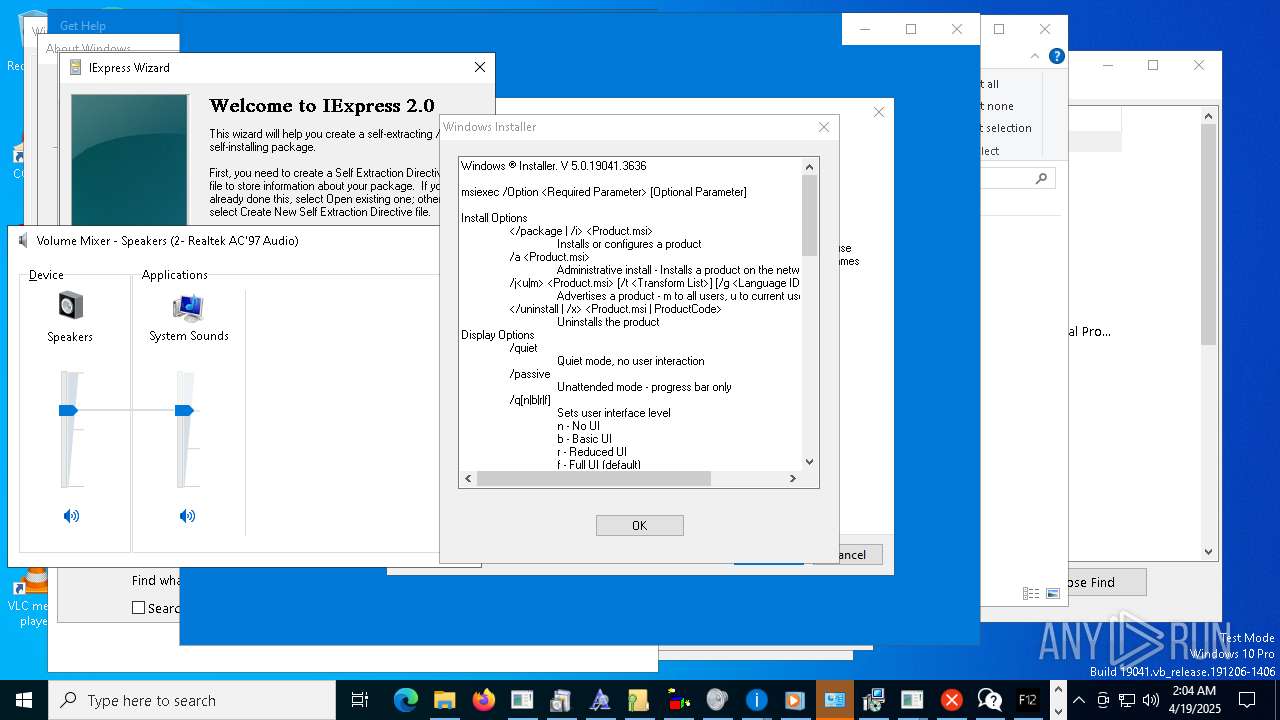Click Select none in File Explorer ribbon
Viewport: 1280px width, 720px height.
click(998, 106)
